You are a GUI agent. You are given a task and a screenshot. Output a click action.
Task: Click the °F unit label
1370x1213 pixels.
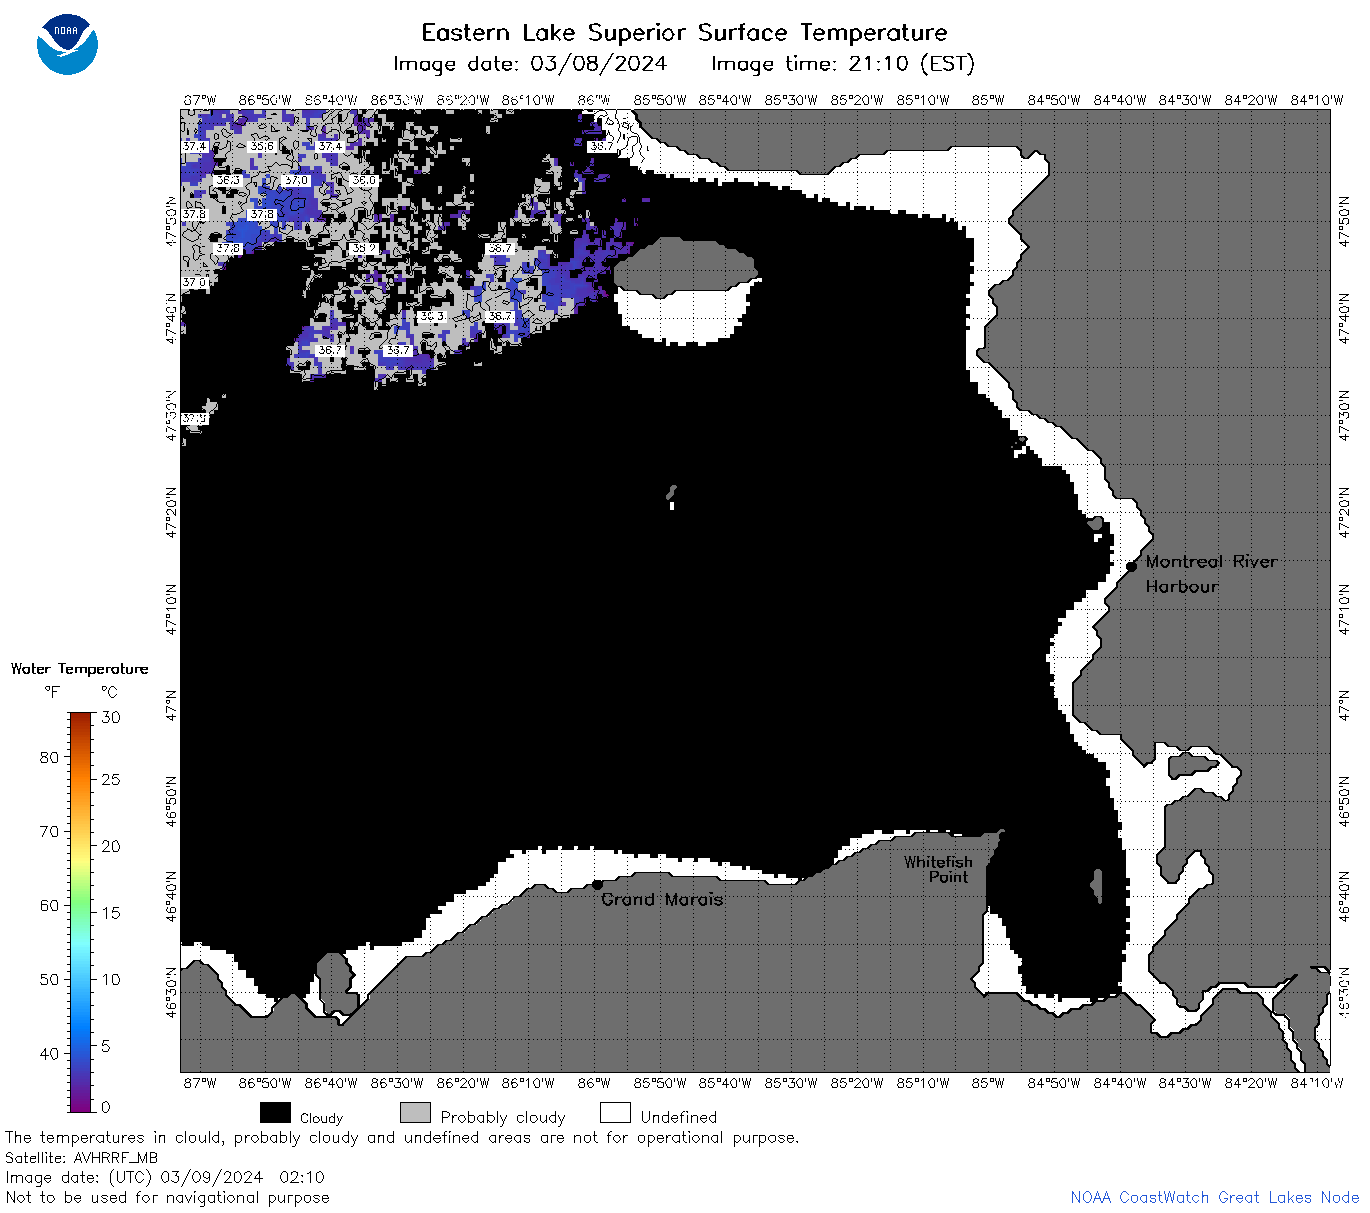[52, 692]
